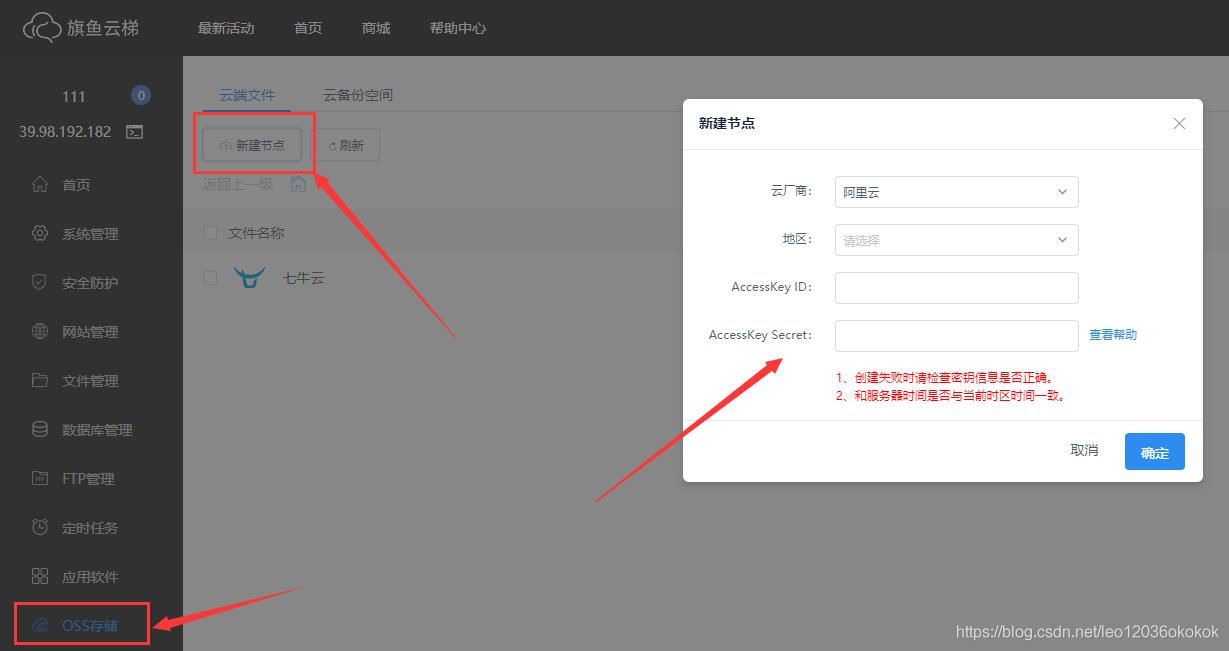1229x651 pixels.
Task: Click the 刷新 refresh button
Action: tap(346, 145)
